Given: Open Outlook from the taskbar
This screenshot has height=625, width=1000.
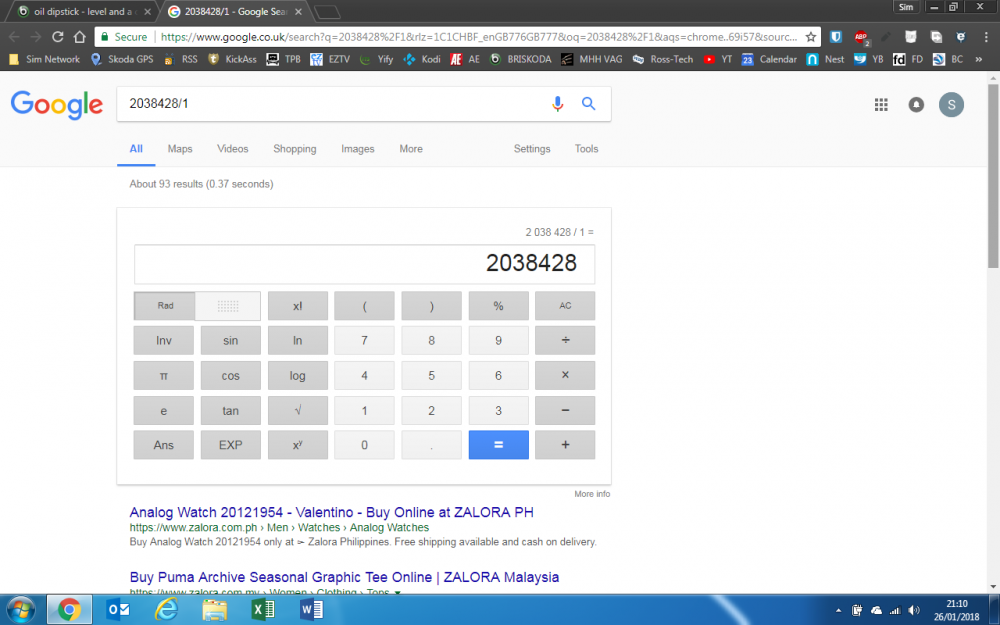Looking at the screenshot, I should (119, 610).
